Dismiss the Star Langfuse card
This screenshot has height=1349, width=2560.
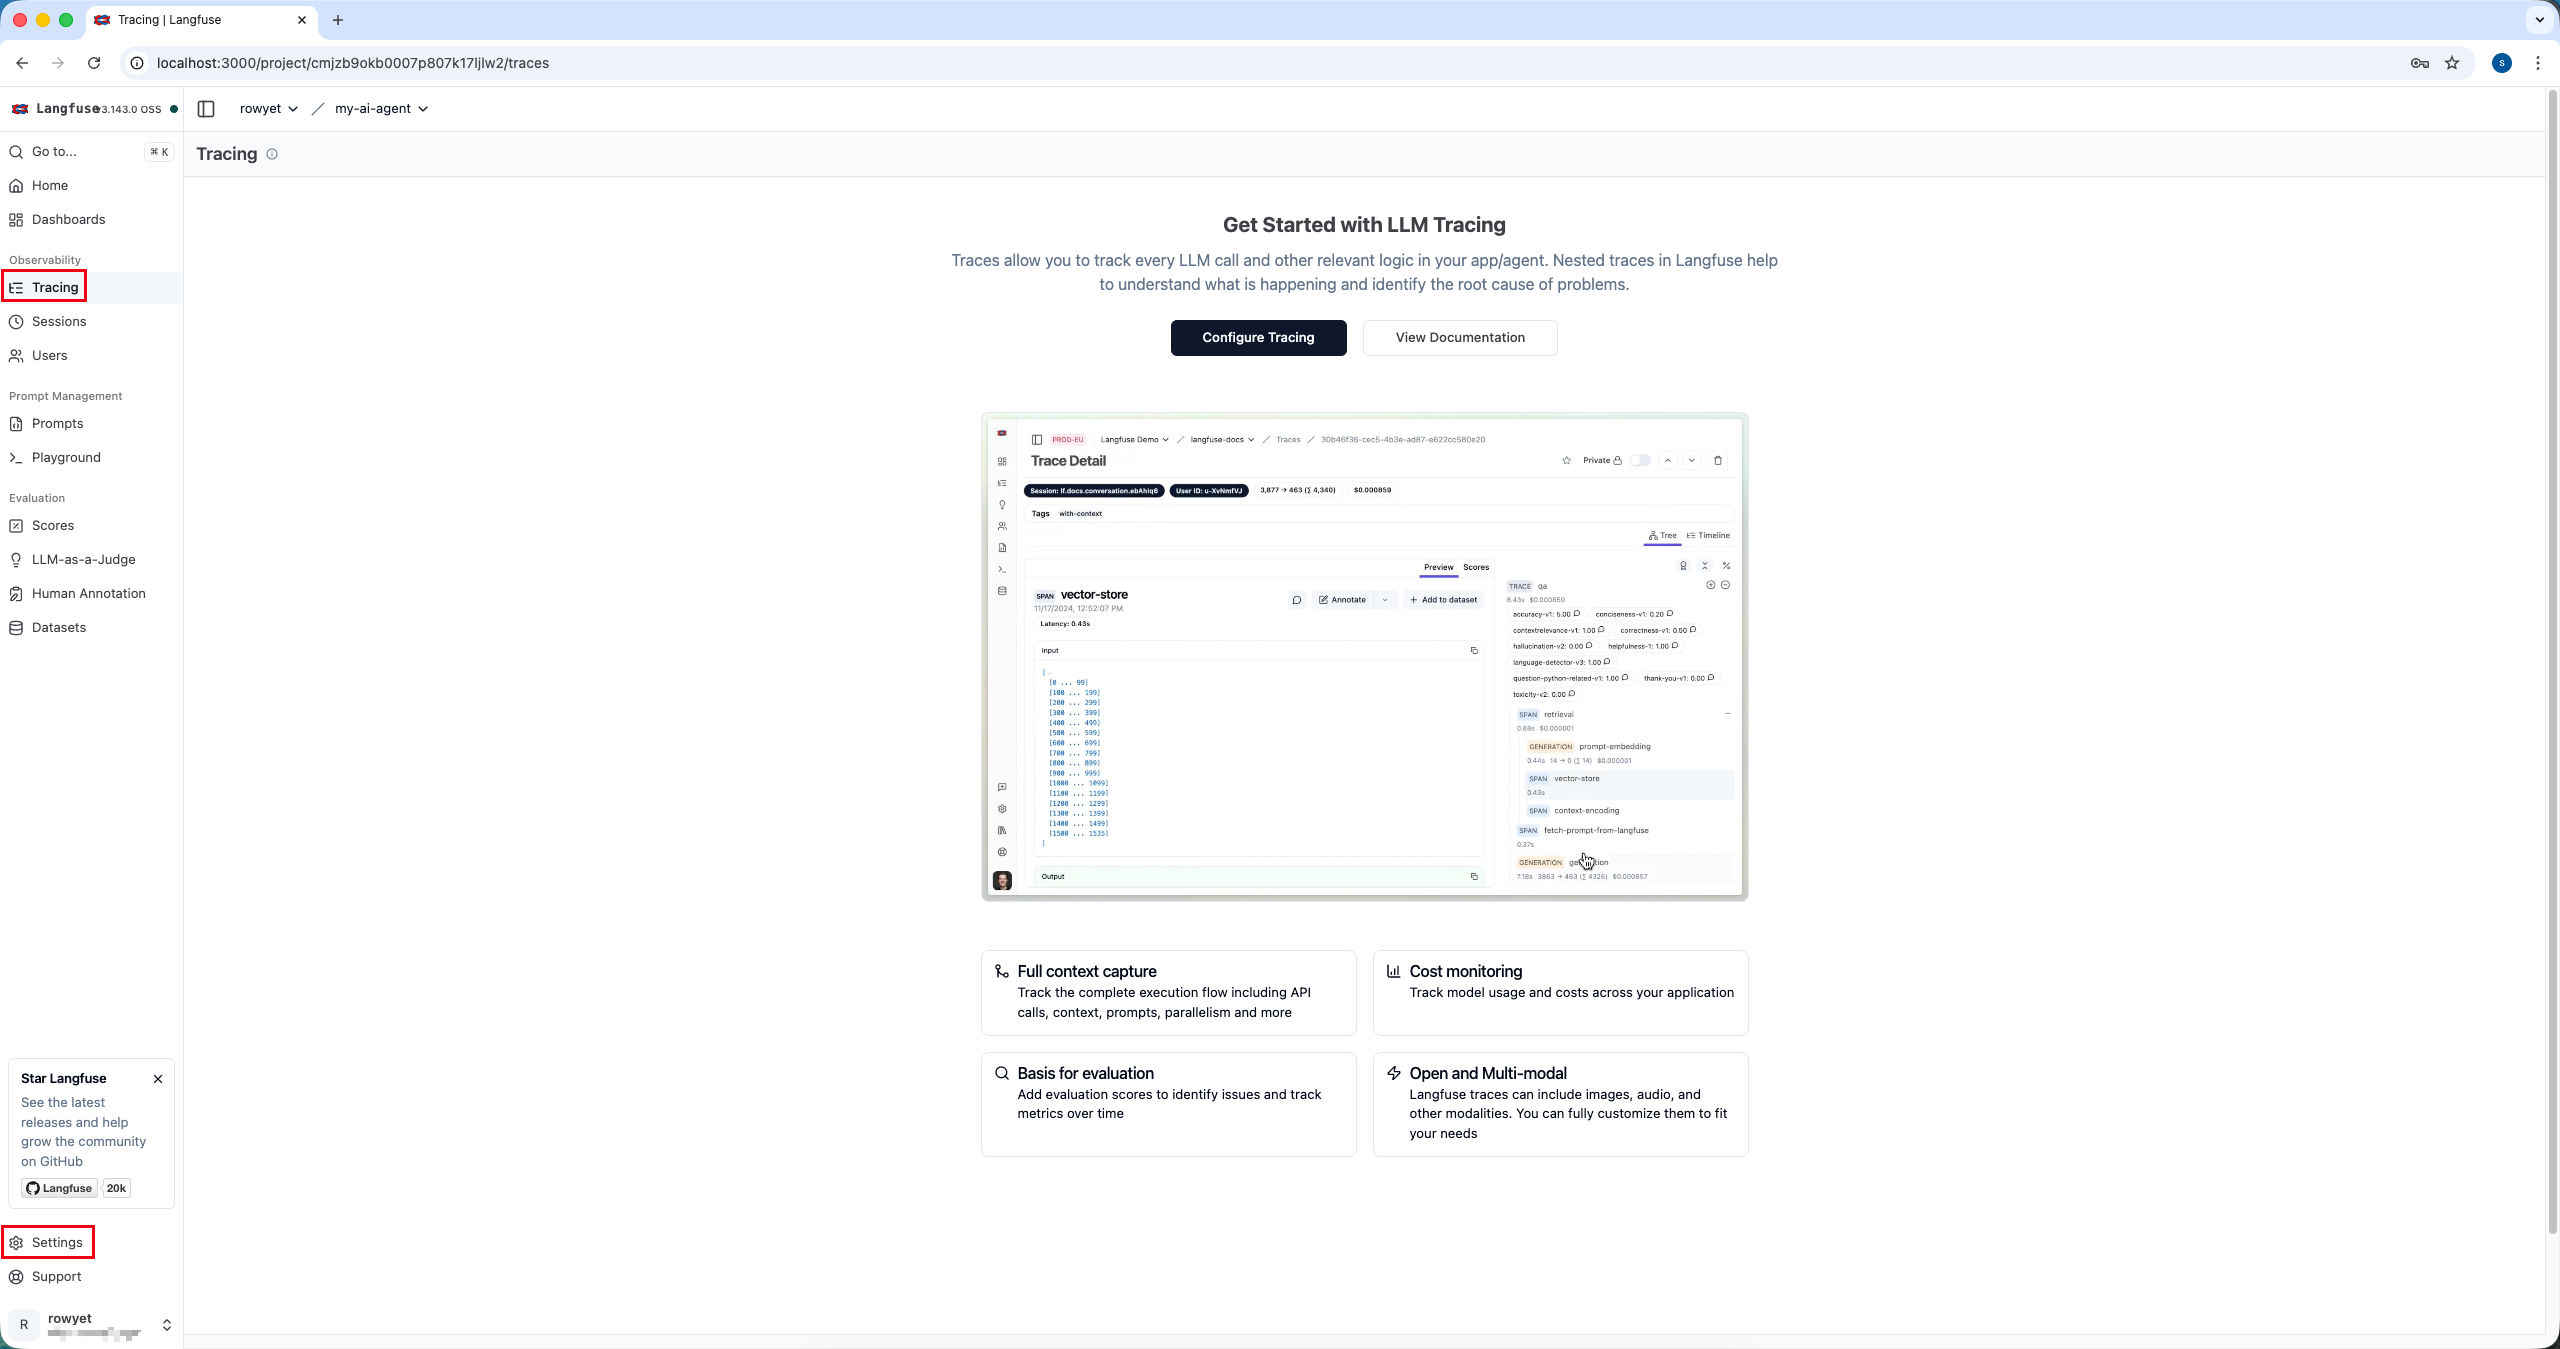(158, 1079)
